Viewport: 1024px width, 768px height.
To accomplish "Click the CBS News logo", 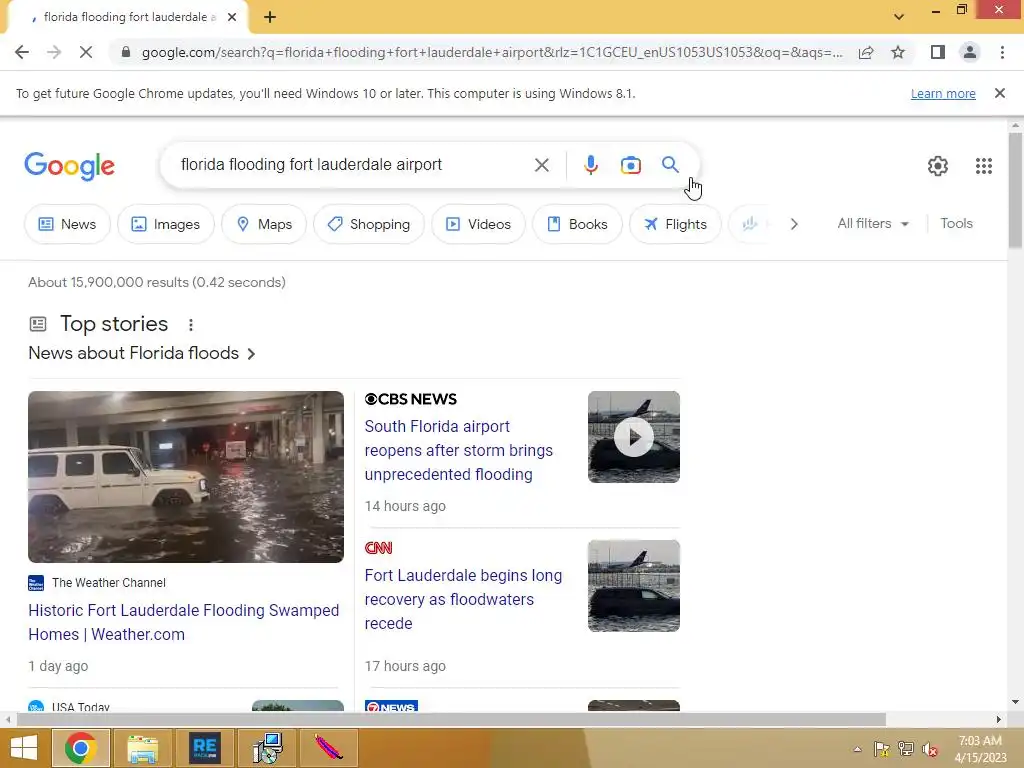I will point(410,399).
